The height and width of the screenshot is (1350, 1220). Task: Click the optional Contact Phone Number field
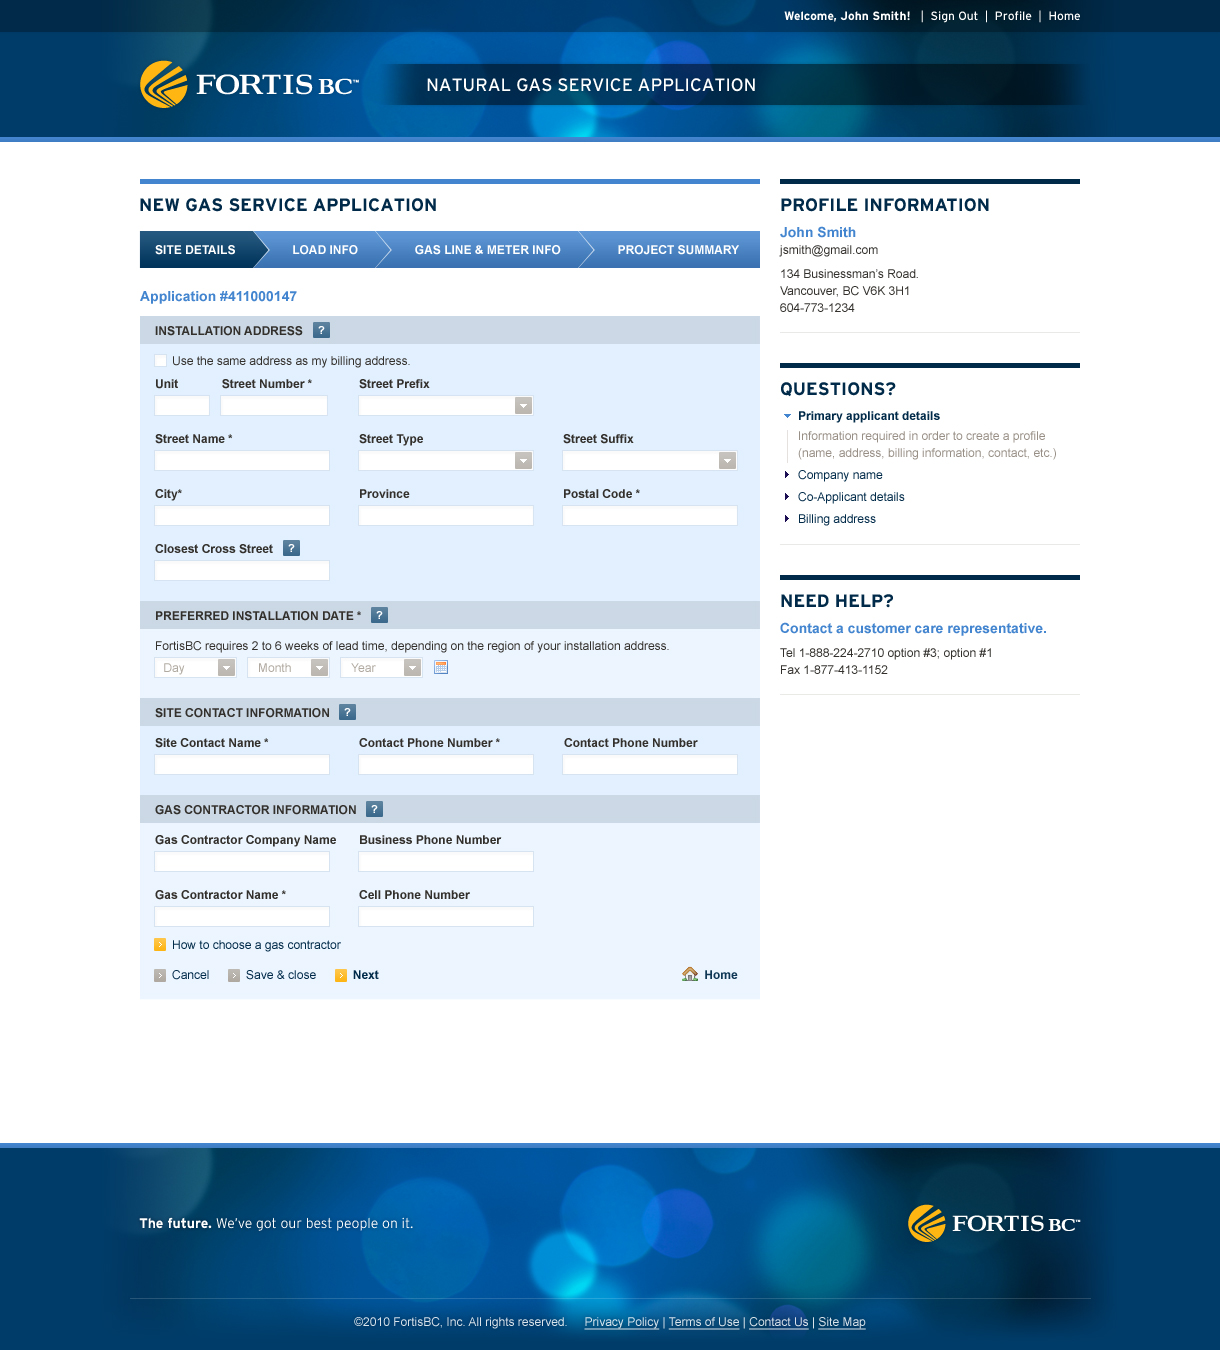click(650, 764)
